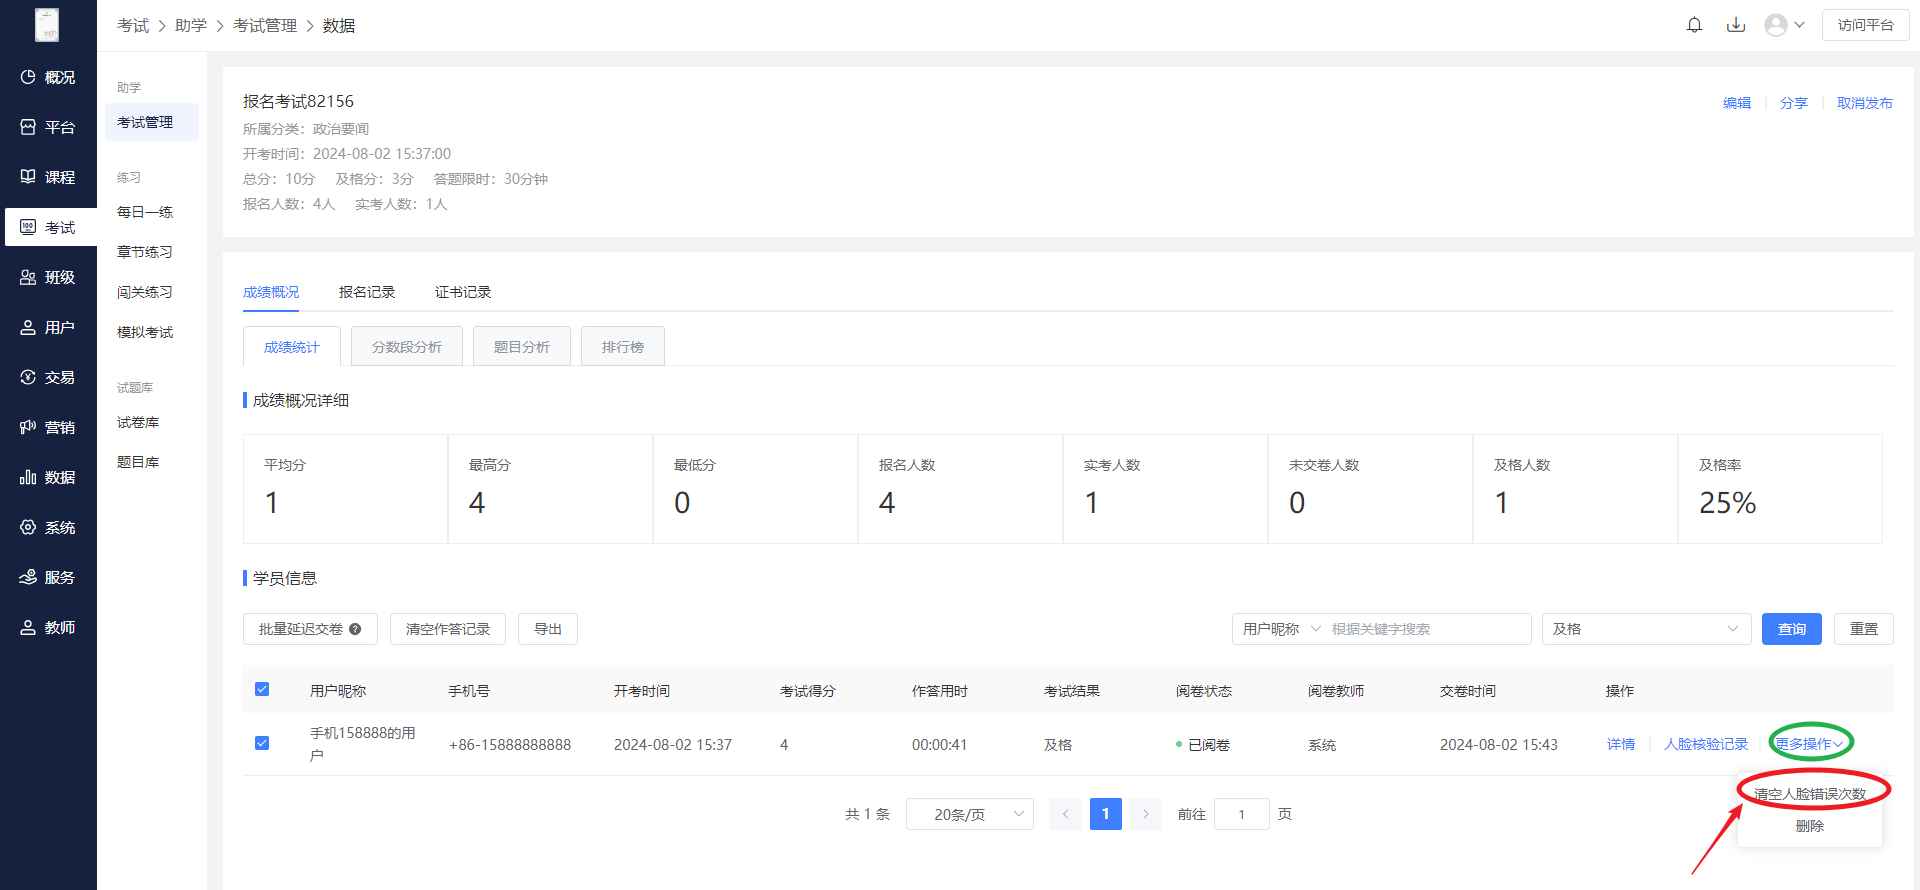Focus the 根据关键字搜索 input field
Viewport: 1920px width, 890px height.
pos(1427,629)
